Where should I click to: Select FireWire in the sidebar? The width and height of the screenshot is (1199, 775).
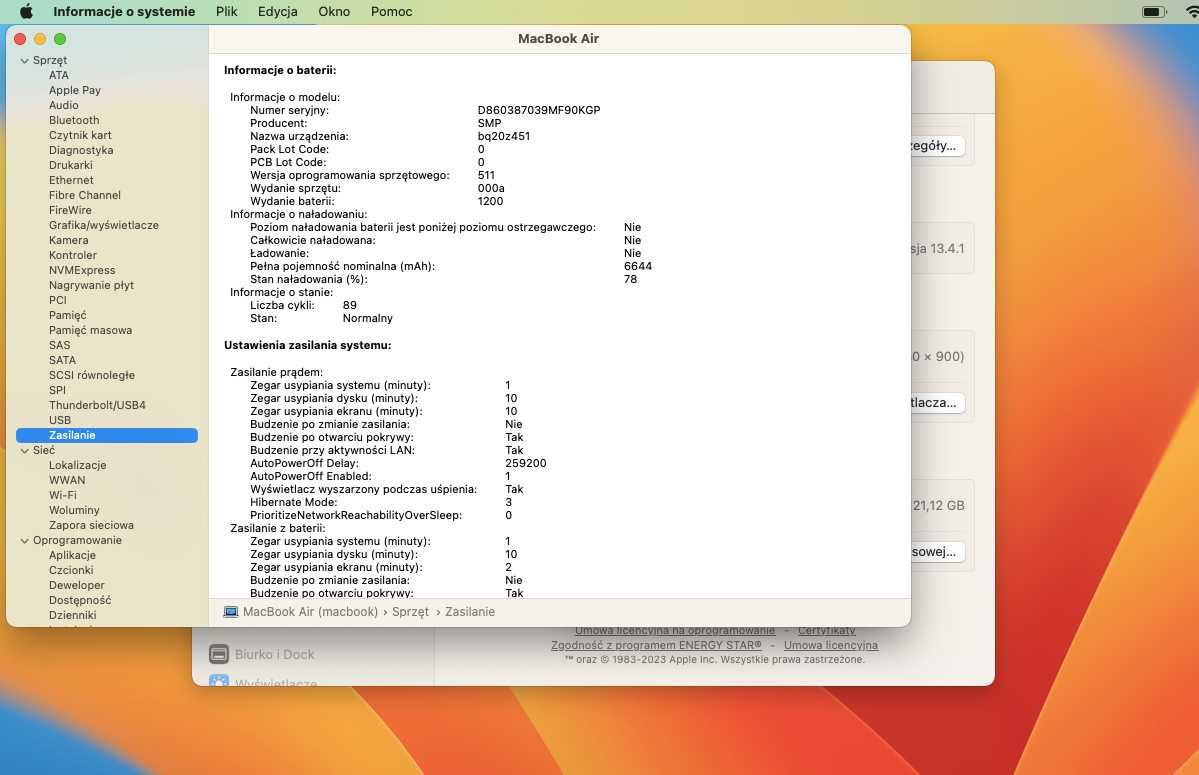coord(70,210)
